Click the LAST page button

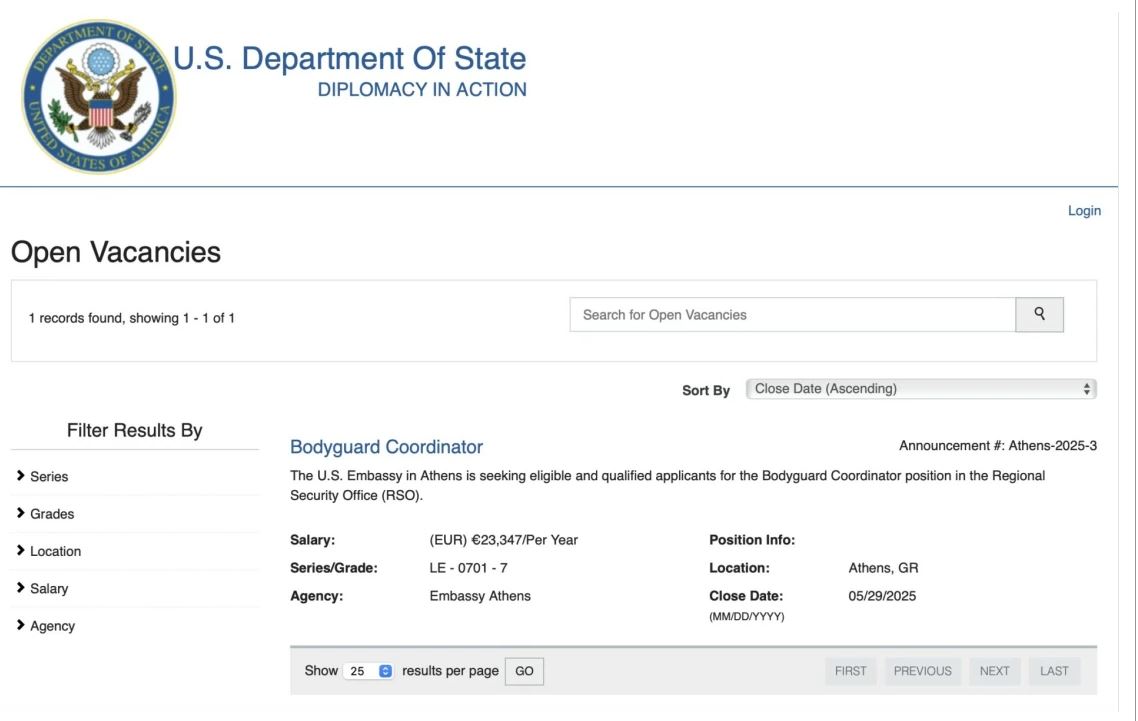pos(1054,671)
